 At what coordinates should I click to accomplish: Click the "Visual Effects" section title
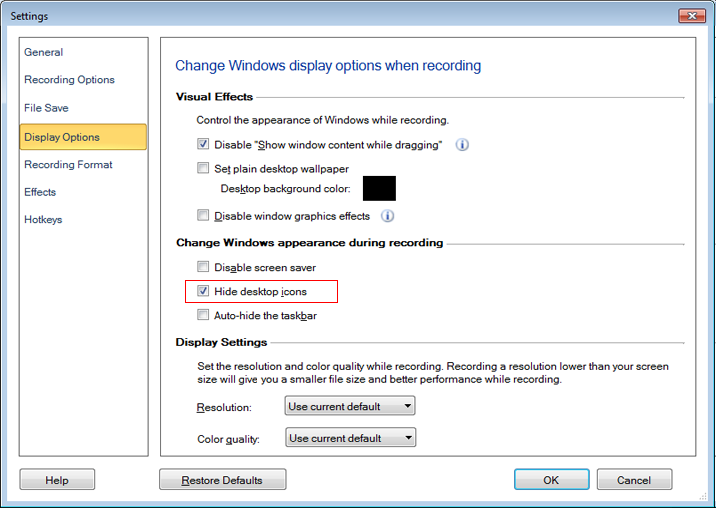pos(214,97)
